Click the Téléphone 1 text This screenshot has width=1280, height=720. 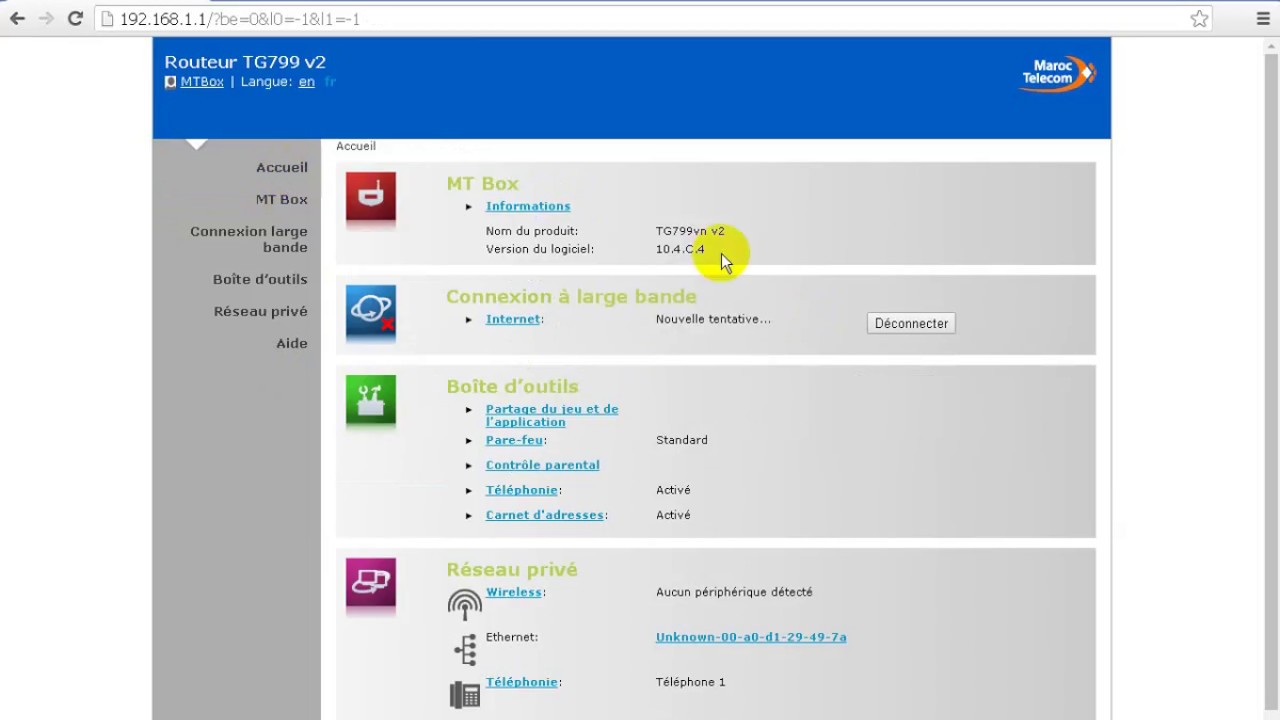(x=691, y=682)
